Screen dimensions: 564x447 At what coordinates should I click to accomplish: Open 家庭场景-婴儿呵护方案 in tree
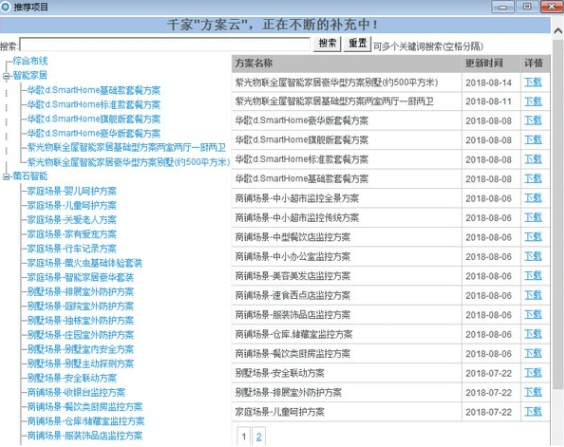pos(72,191)
